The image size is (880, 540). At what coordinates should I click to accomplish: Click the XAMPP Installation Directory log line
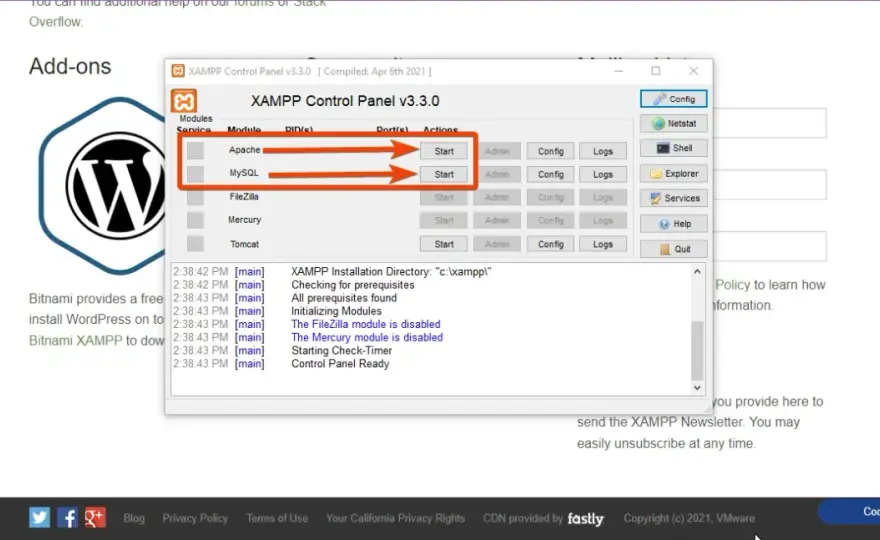(x=391, y=272)
